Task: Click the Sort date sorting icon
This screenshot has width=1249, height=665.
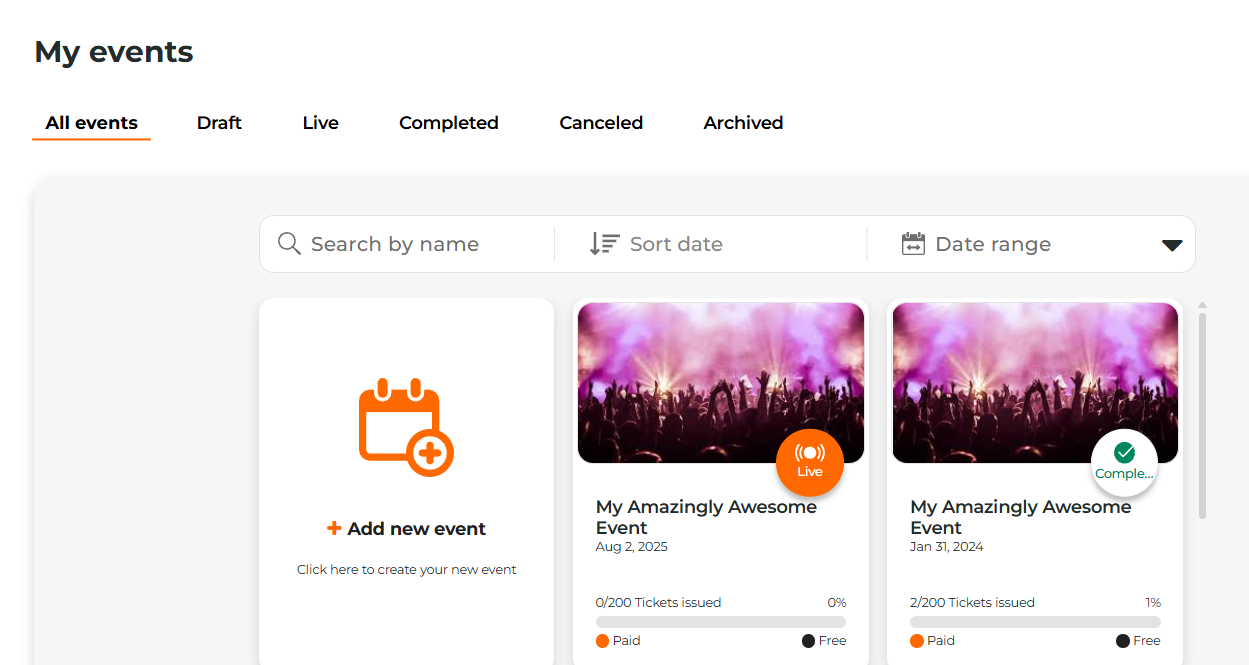Action: (x=603, y=243)
